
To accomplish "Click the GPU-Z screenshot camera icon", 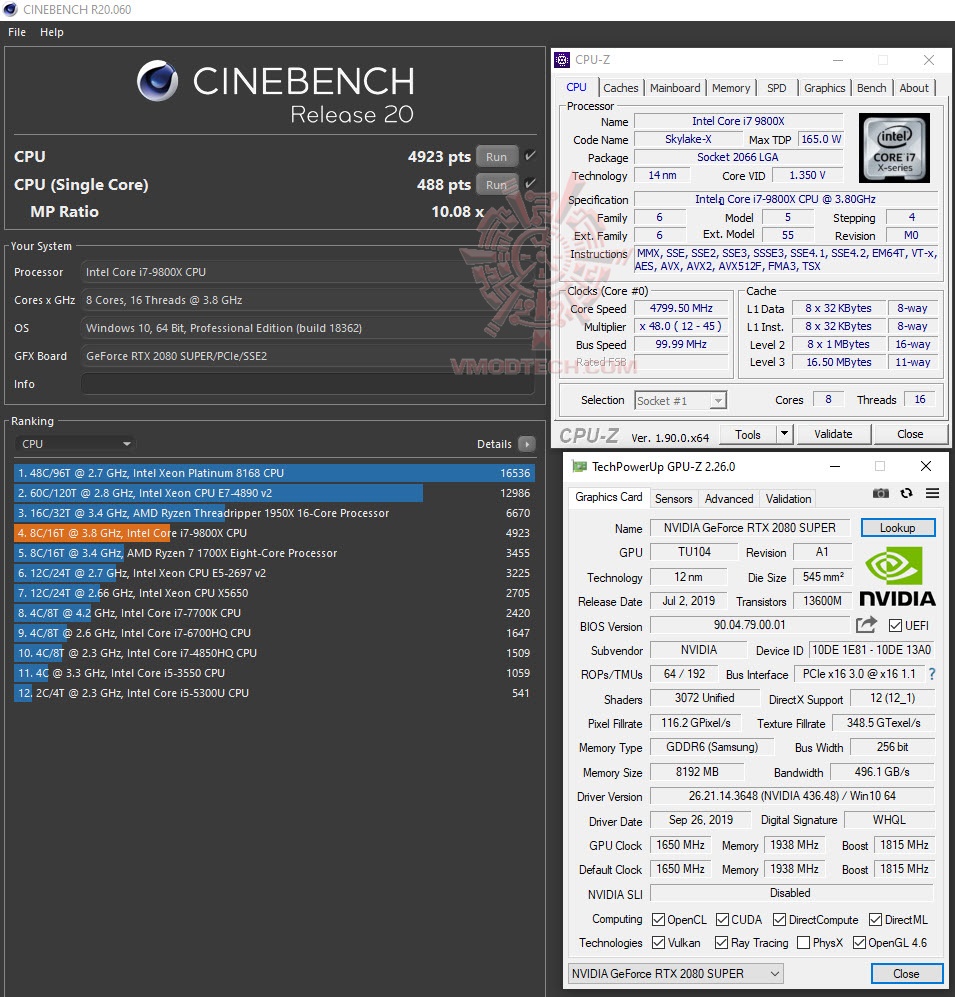I will click(x=881, y=493).
